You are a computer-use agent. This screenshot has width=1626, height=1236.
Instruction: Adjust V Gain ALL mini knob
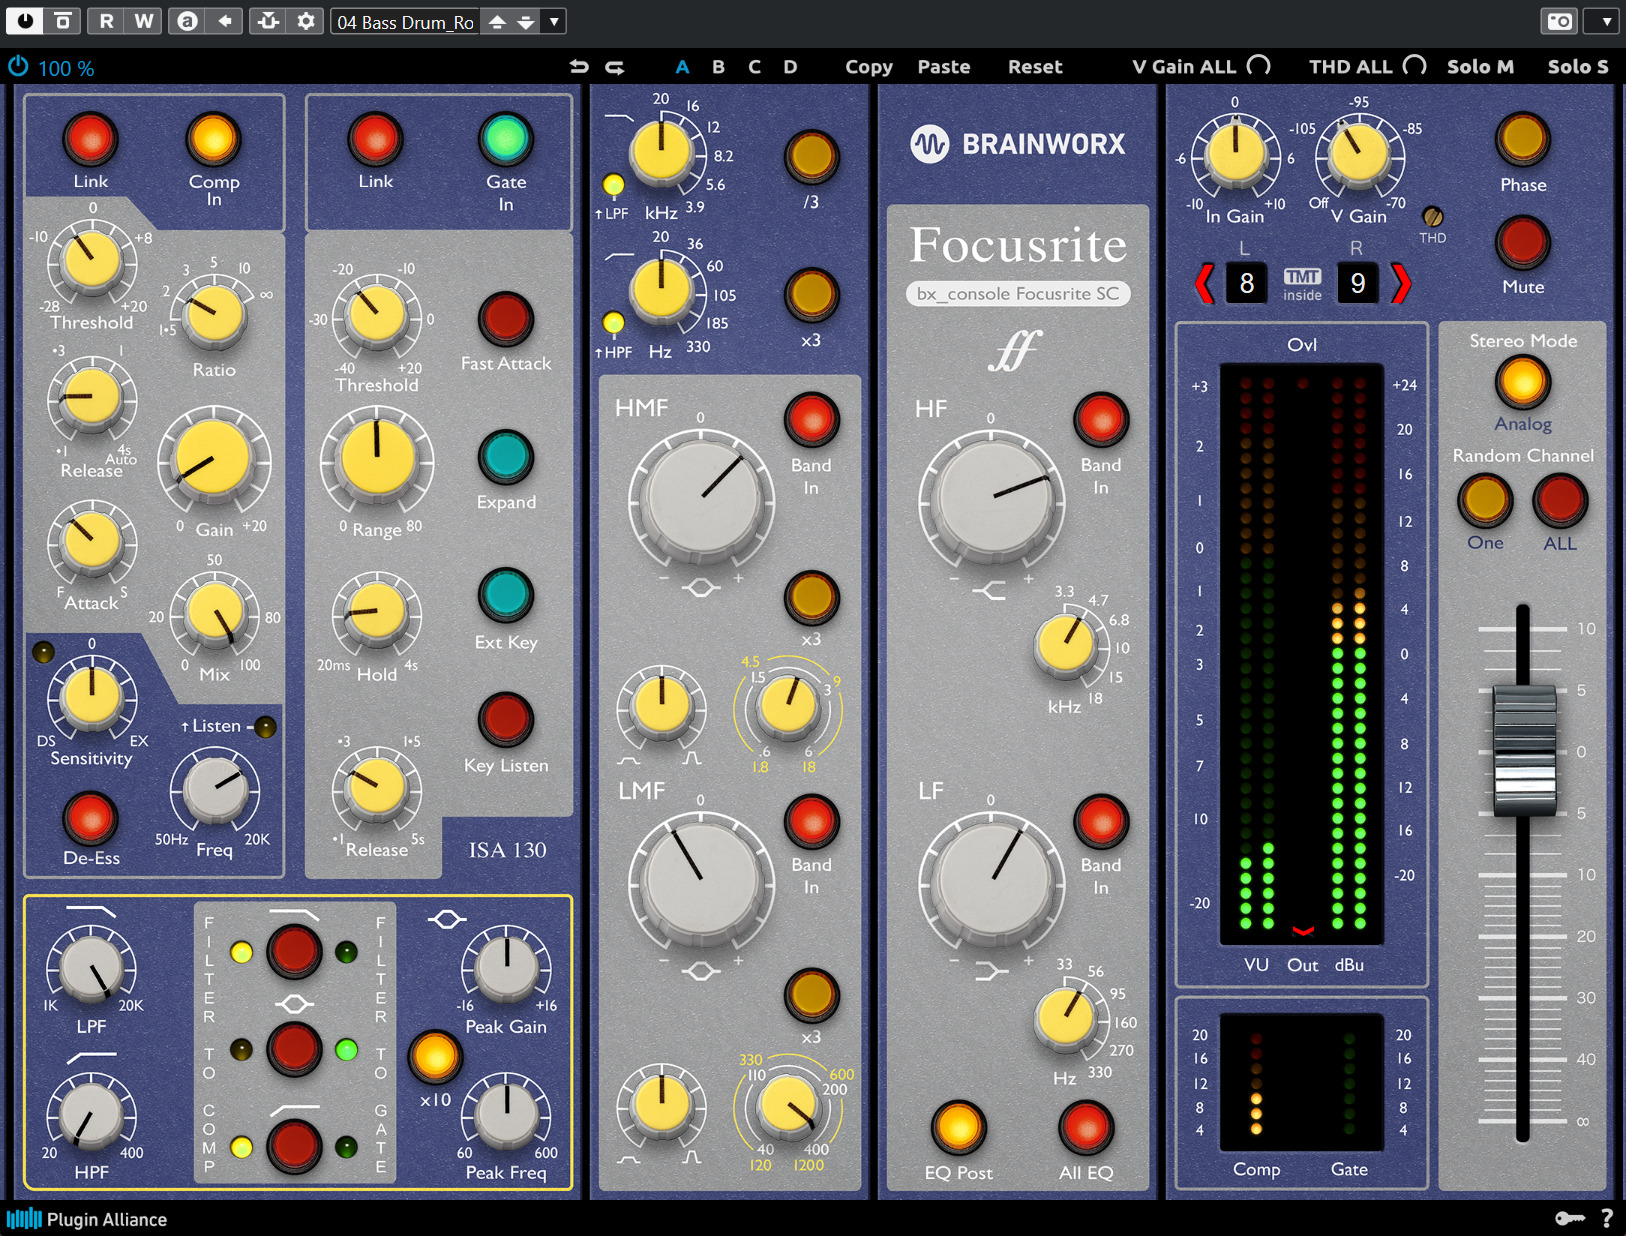[1259, 65]
